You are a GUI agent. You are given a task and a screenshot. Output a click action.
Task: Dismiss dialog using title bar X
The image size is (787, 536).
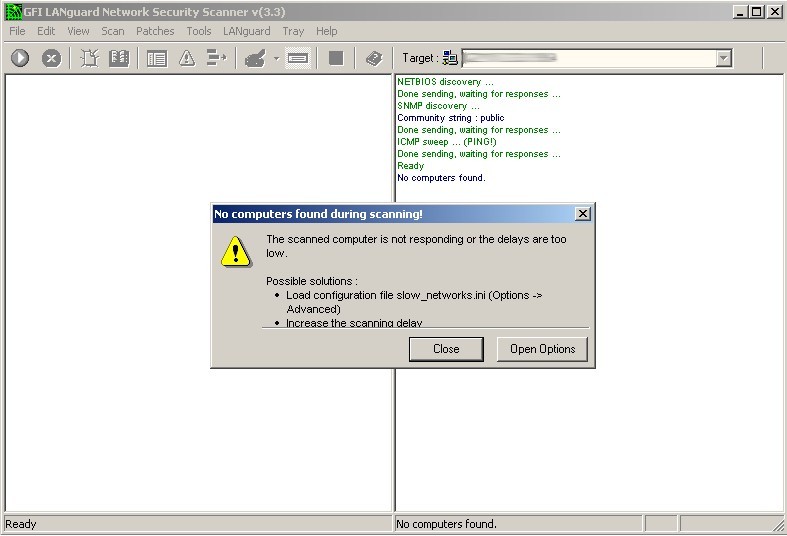point(582,214)
